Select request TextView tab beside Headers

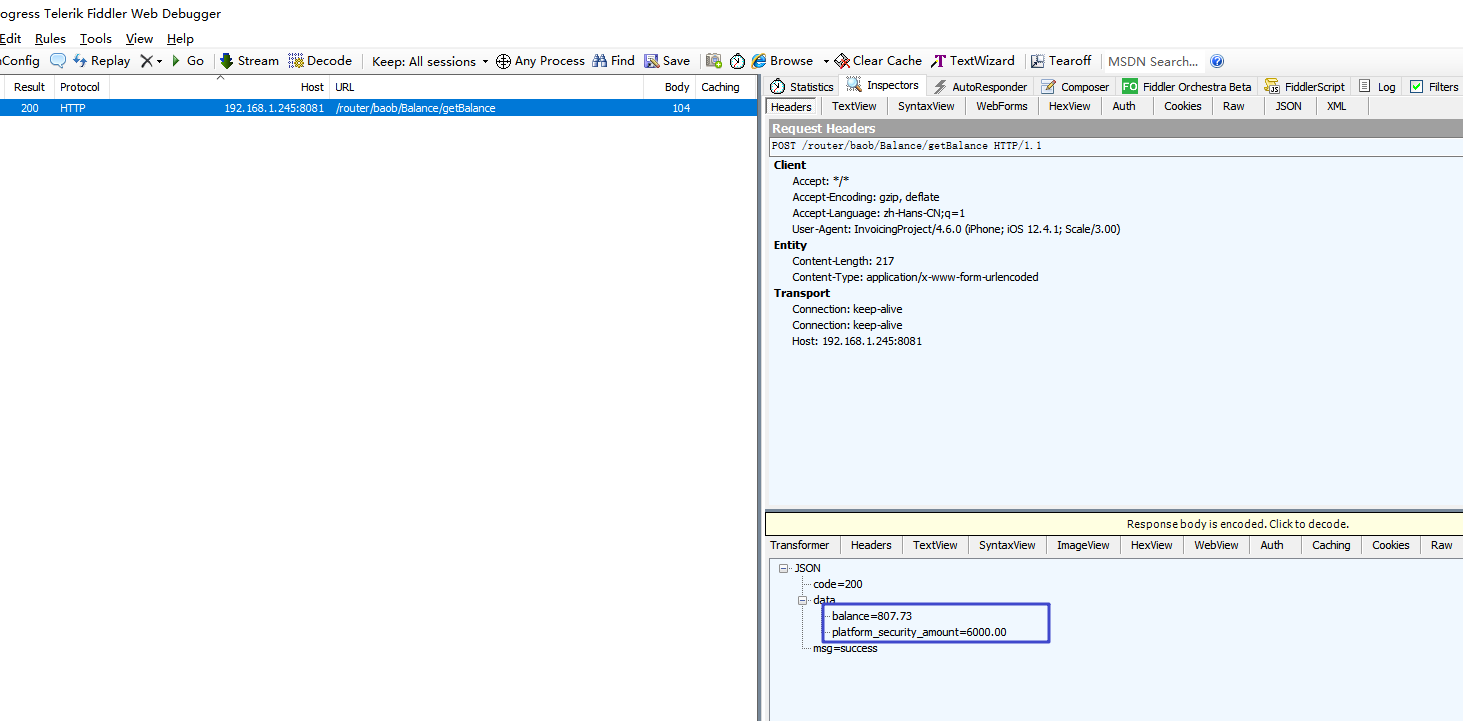854,106
